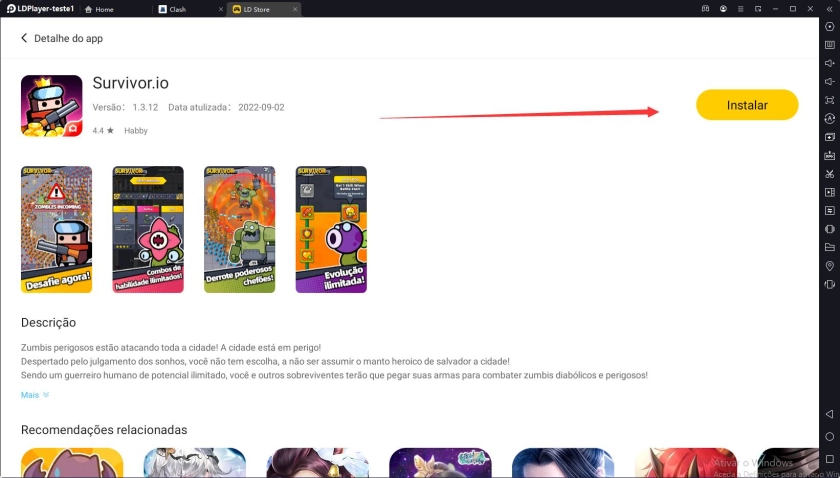This screenshot has height=478, width=840.
Task: Open shared folder icon in sidebar
Action: point(829,247)
